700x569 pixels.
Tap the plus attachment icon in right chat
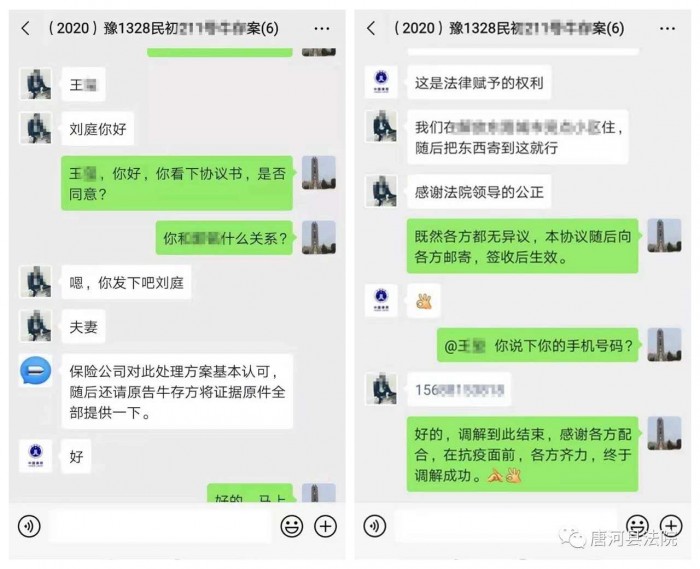point(671,526)
